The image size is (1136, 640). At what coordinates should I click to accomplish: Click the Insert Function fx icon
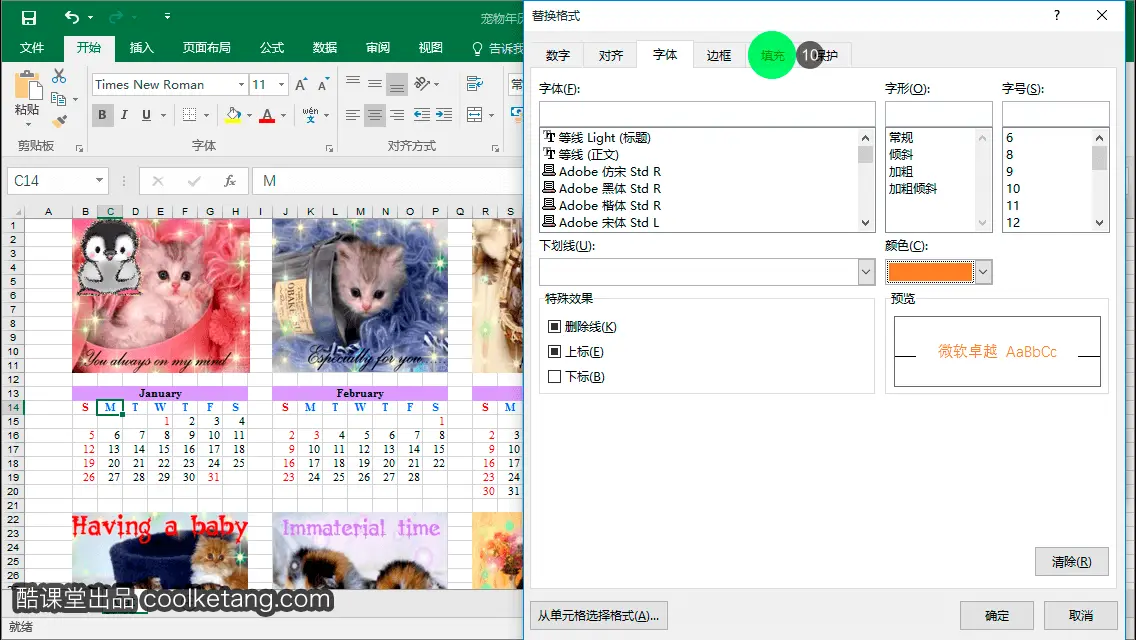point(230,180)
